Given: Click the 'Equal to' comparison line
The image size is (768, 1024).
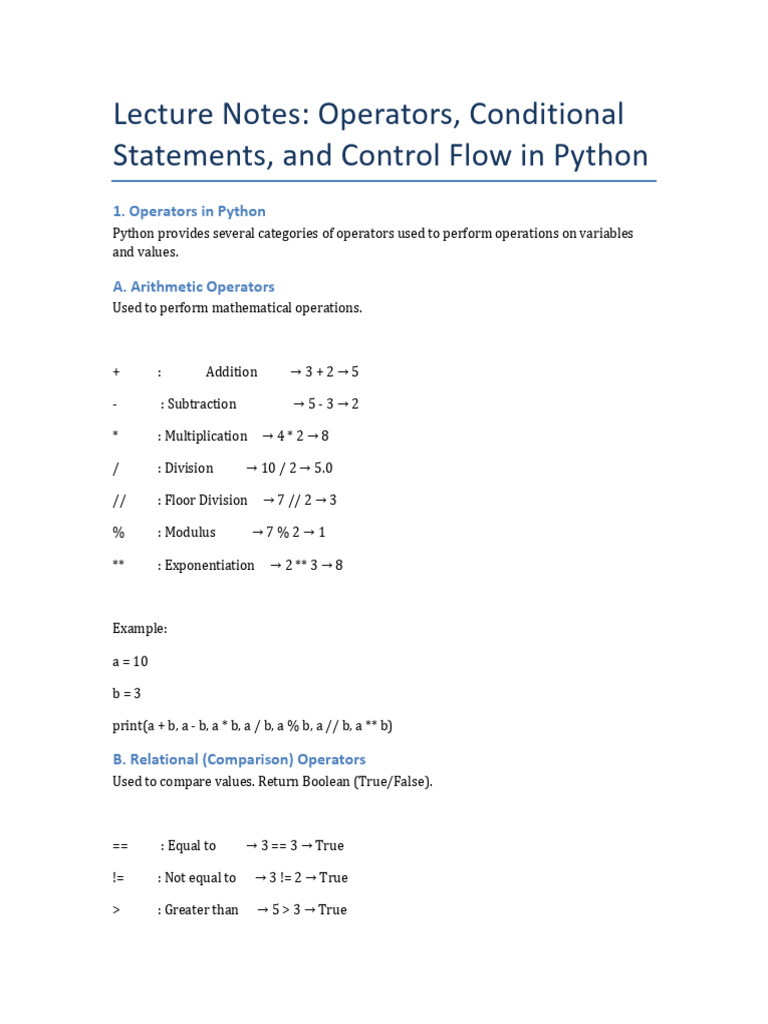Looking at the screenshot, I should (191, 846).
